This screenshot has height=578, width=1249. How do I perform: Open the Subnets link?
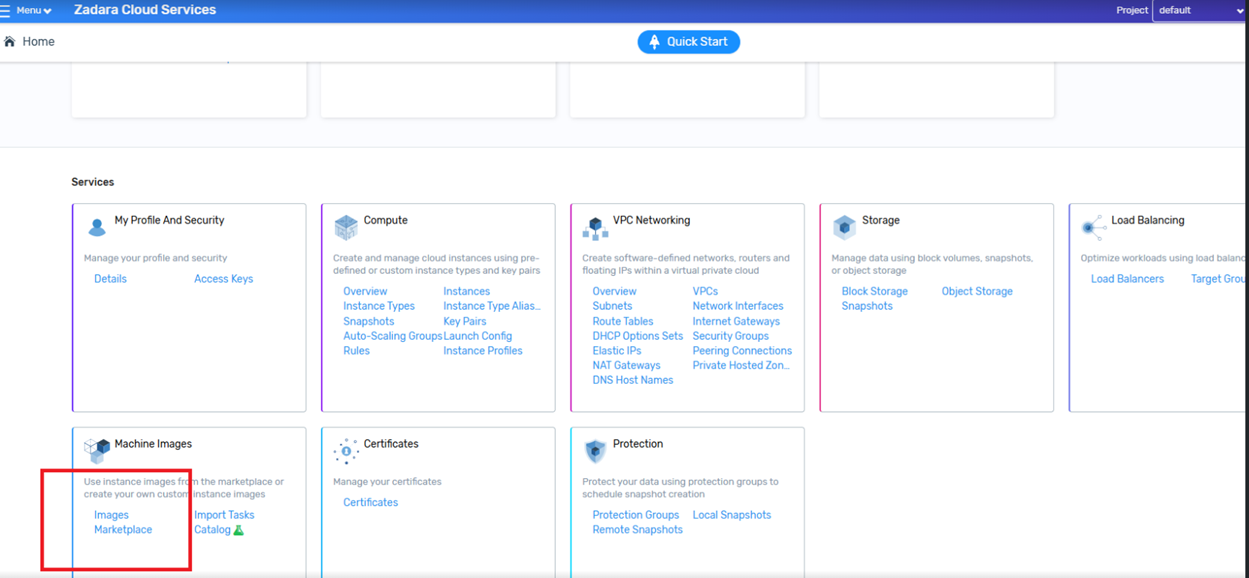click(x=612, y=306)
